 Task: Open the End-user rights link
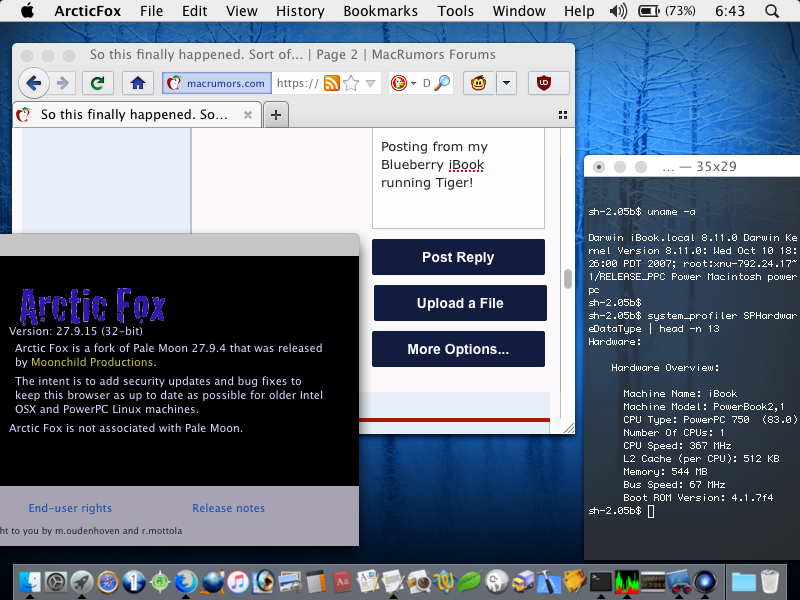(70, 508)
